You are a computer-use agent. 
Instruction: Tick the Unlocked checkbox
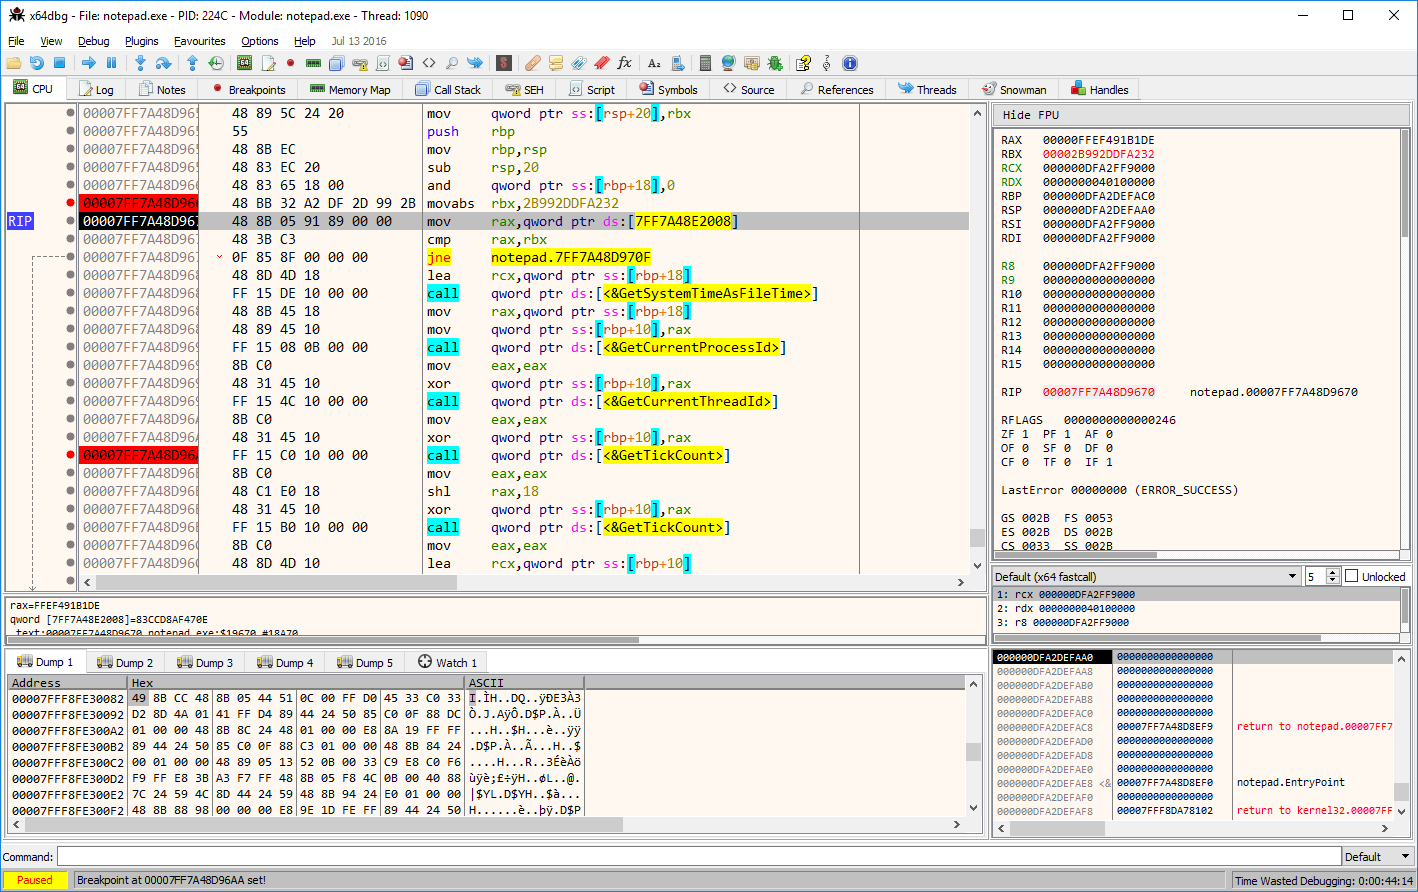coord(1352,576)
